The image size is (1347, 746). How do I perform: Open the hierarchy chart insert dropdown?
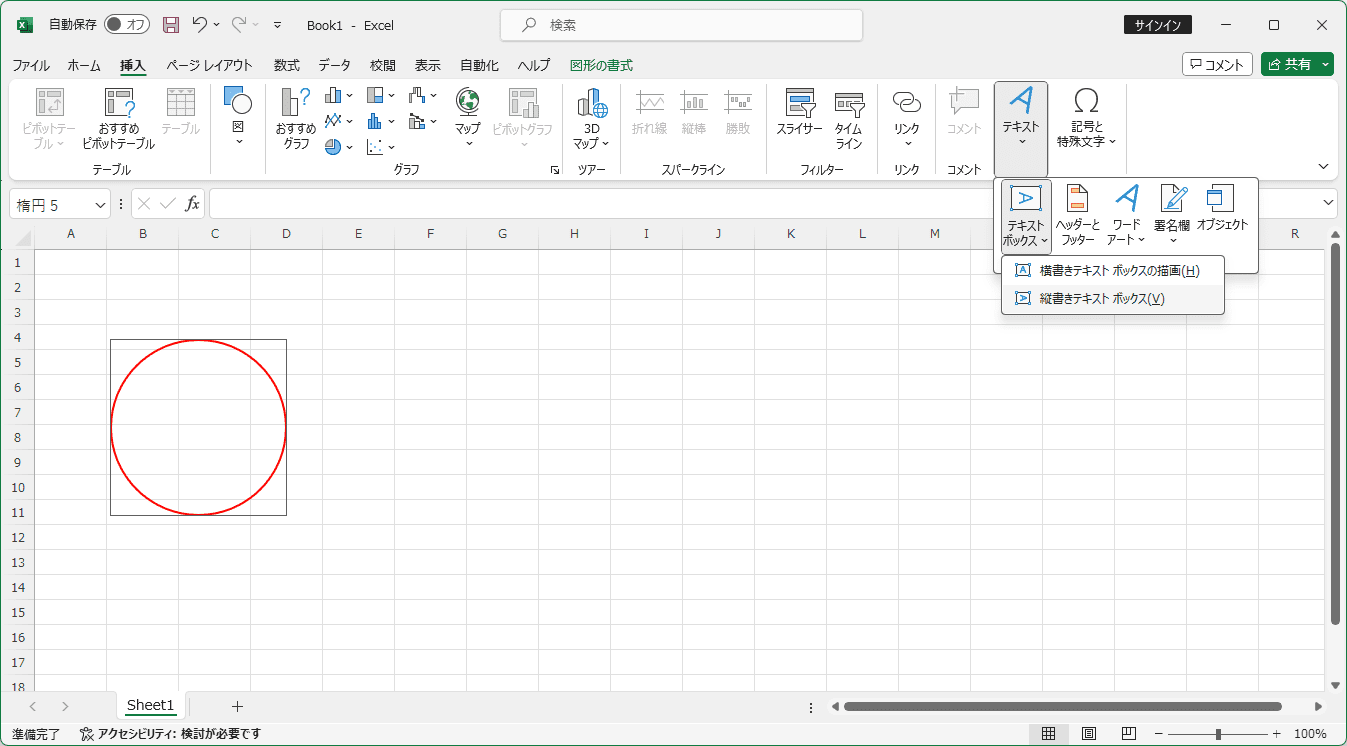coord(381,96)
